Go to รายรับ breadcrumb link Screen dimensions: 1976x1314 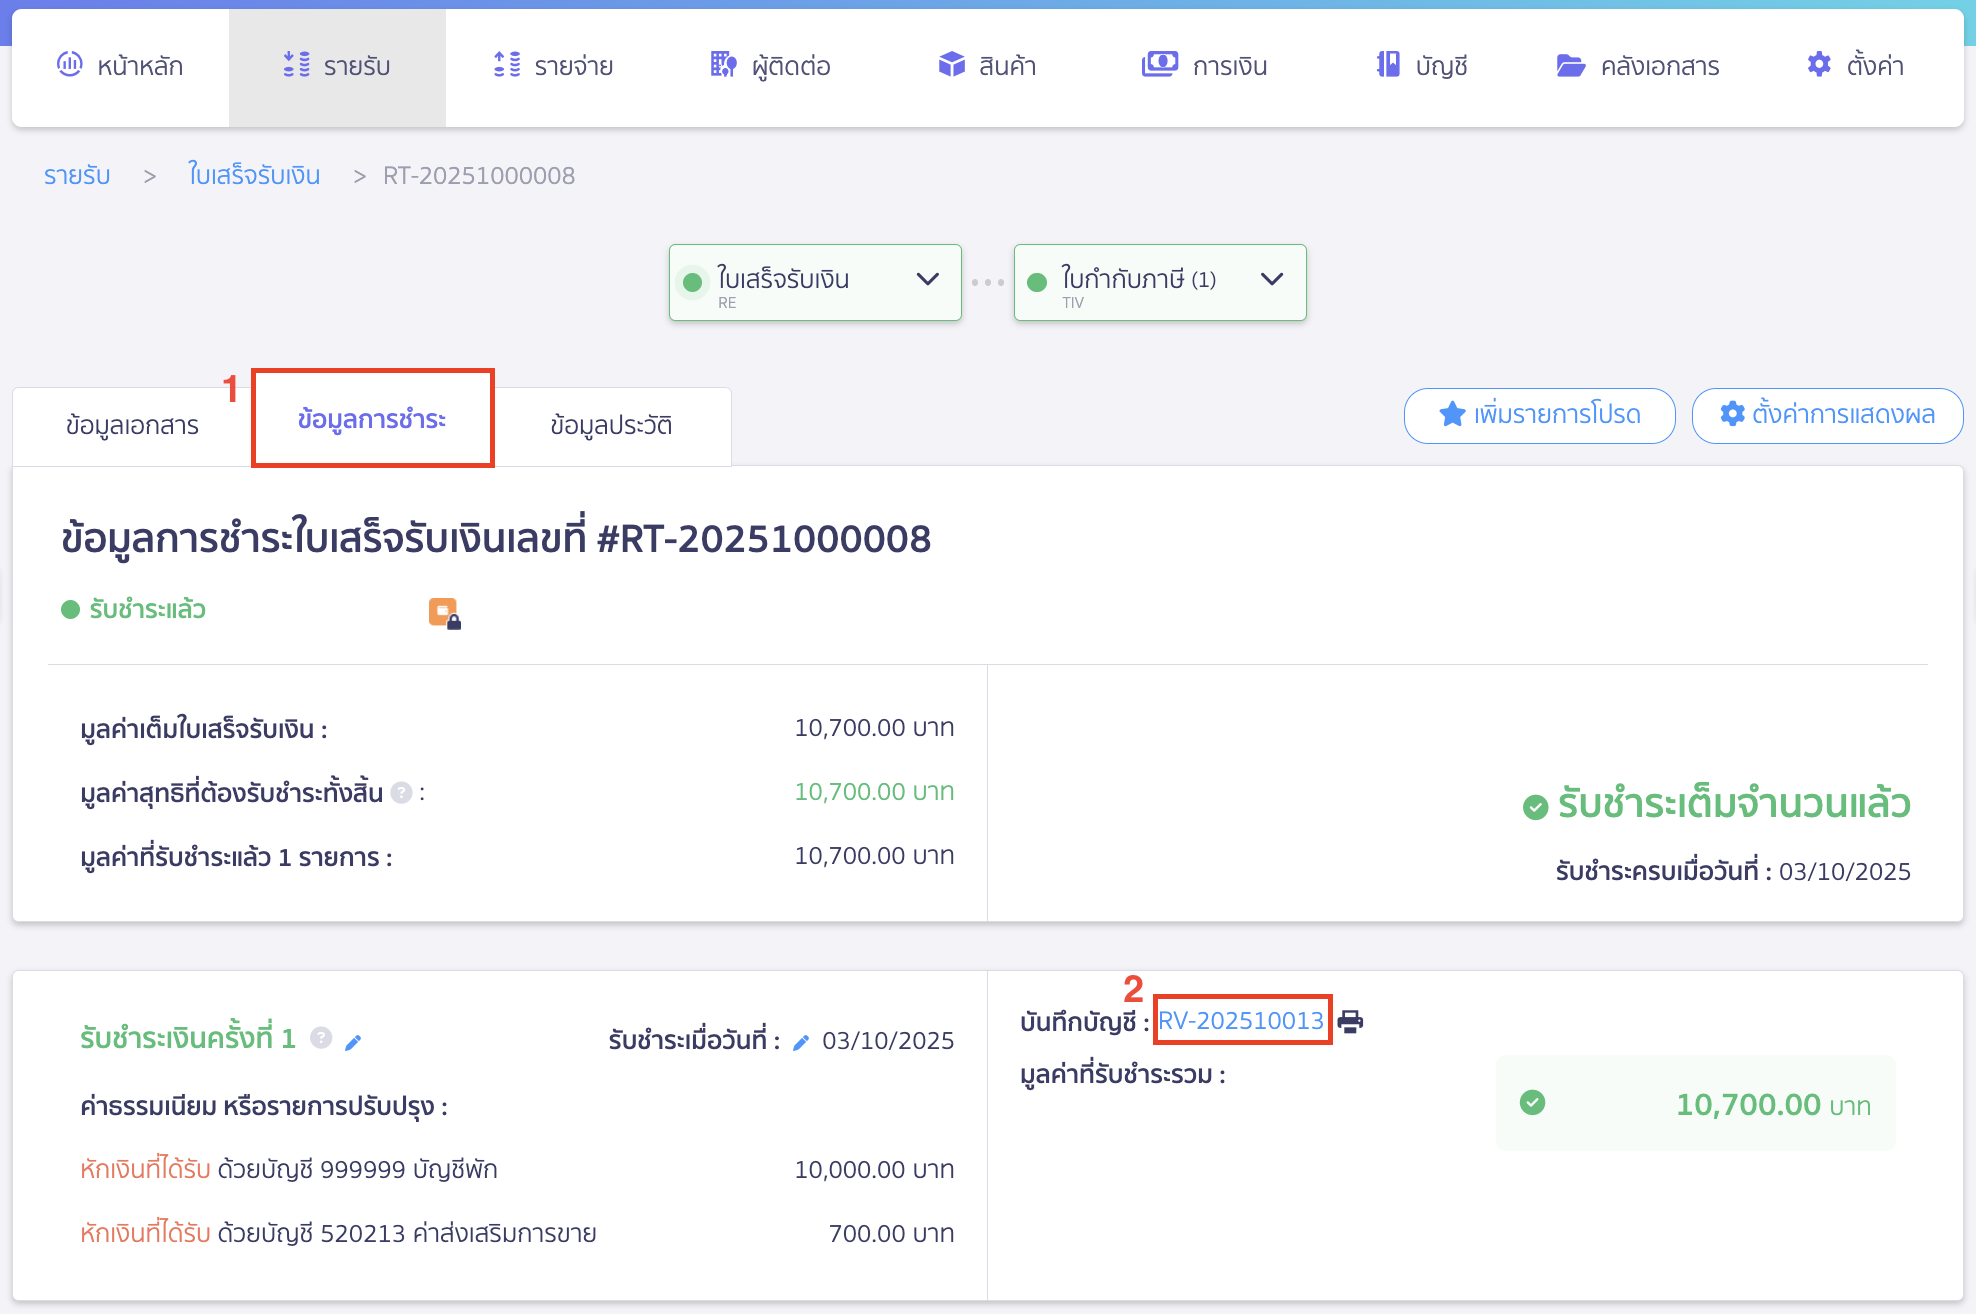[77, 176]
